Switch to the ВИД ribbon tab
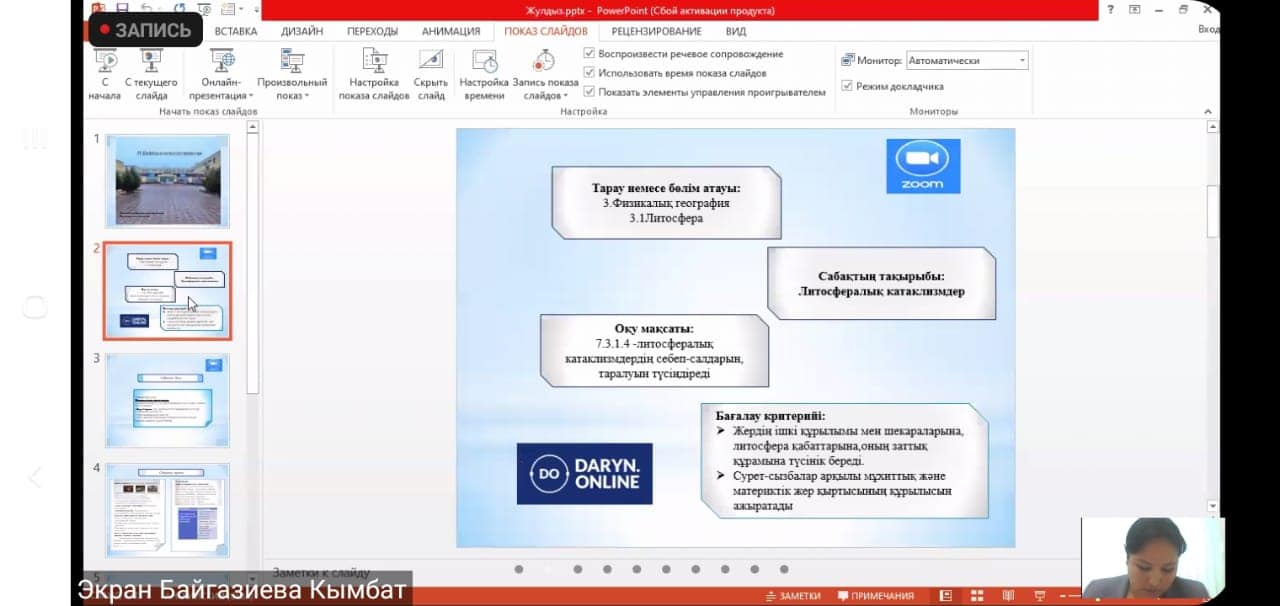Viewport: 1280px width, 606px height. pos(736,31)
